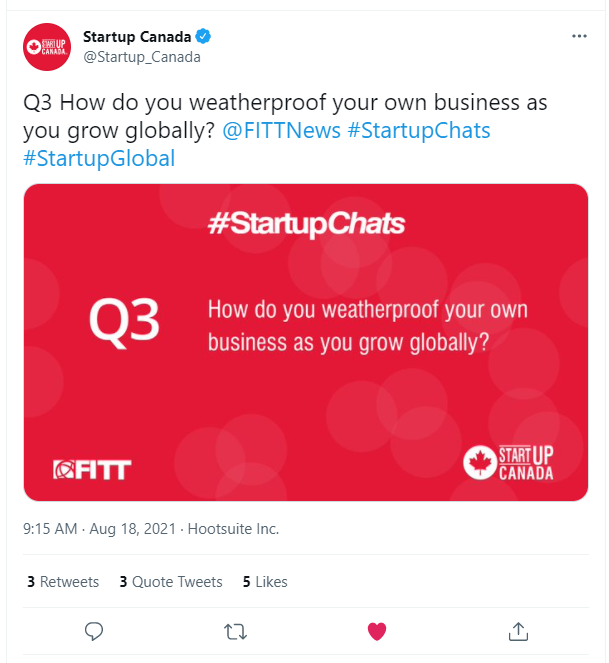609x663 pixels.
Task: Toggle the red heart like button
Action: click(377, 631)
